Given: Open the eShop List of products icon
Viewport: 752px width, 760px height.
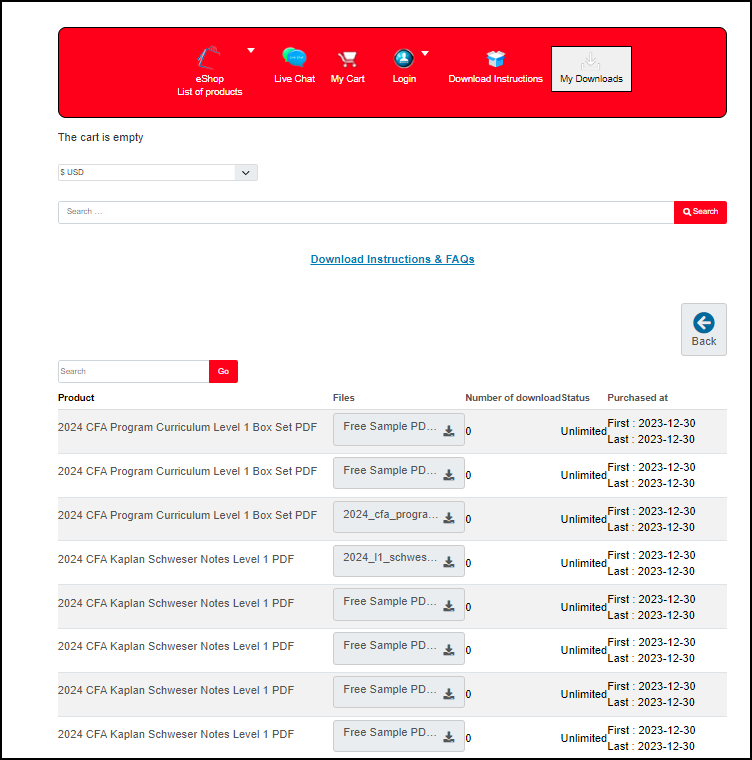Looking at the screenshot, I should pyautogui.click(x=209, y=59).
